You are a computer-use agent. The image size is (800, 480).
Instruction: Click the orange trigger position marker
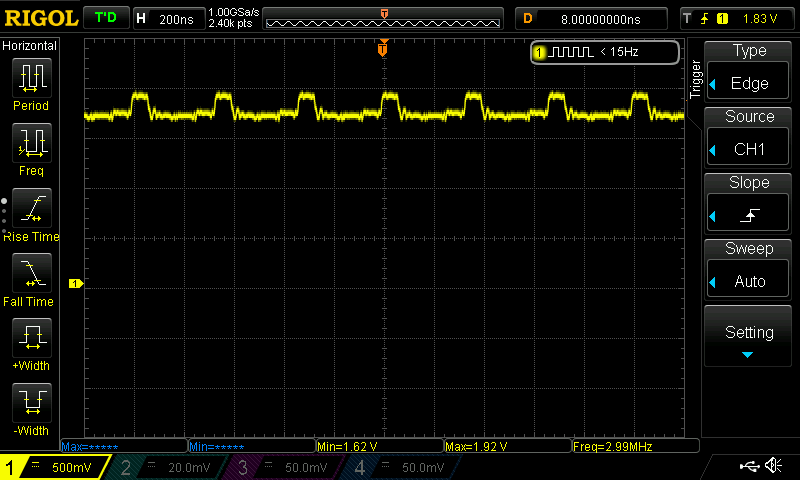click(383, 49)
